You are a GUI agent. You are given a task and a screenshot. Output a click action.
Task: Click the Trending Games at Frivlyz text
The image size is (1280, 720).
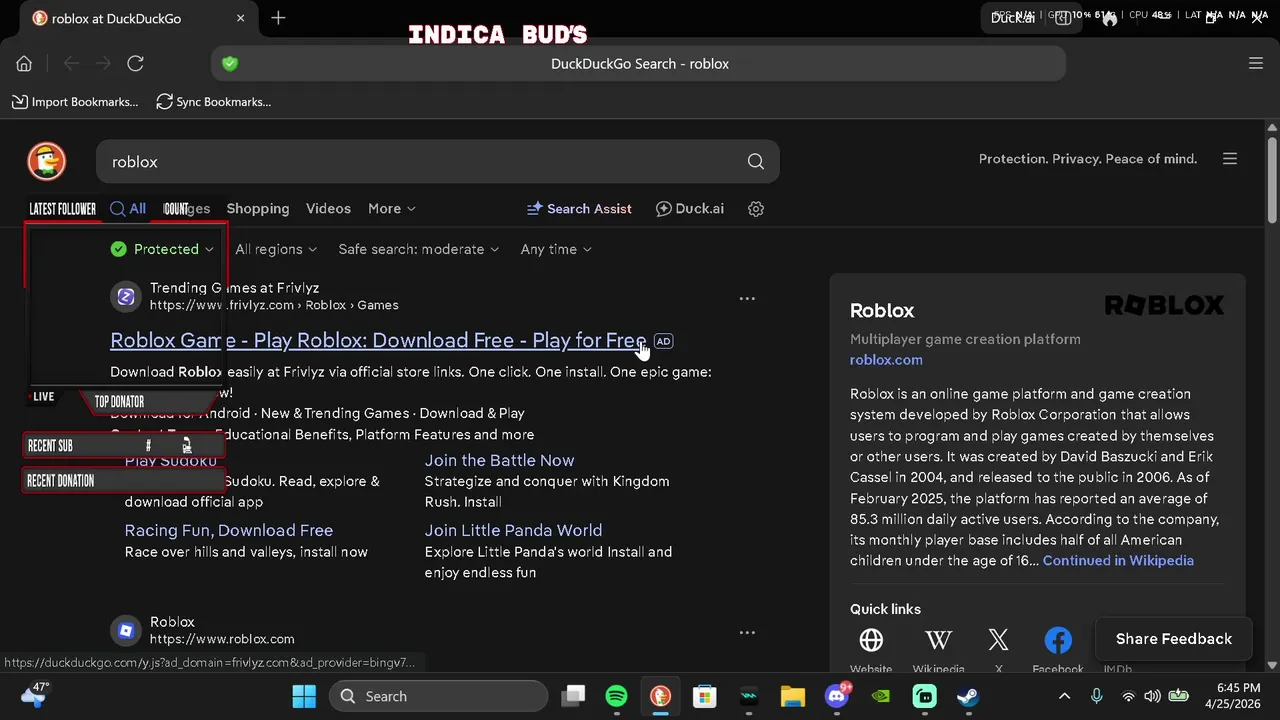[234, 288]
